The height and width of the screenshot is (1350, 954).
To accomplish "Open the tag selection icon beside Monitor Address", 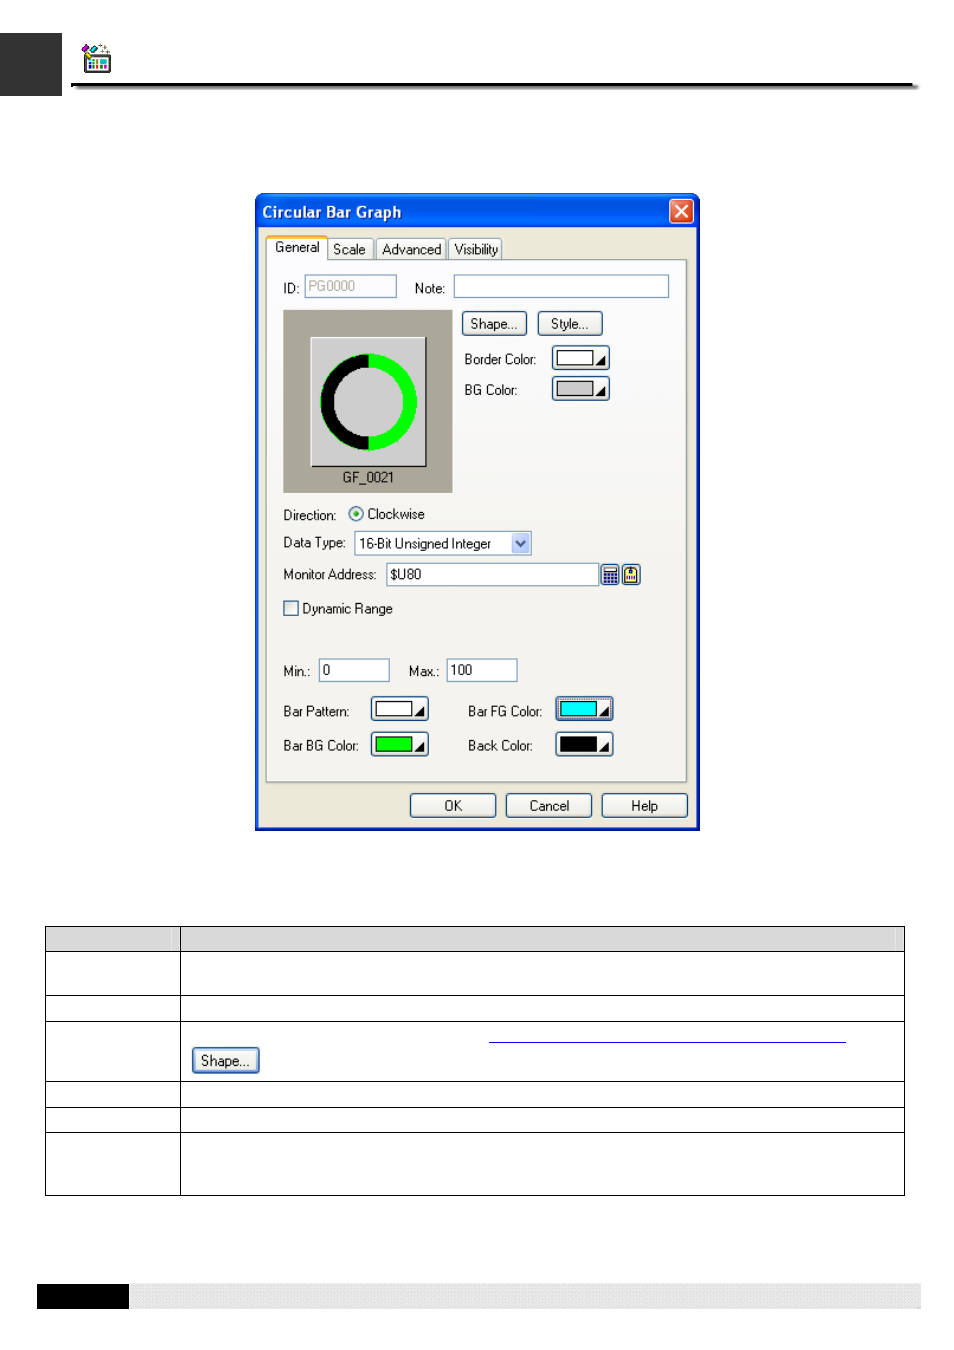I will click(631, 575).
